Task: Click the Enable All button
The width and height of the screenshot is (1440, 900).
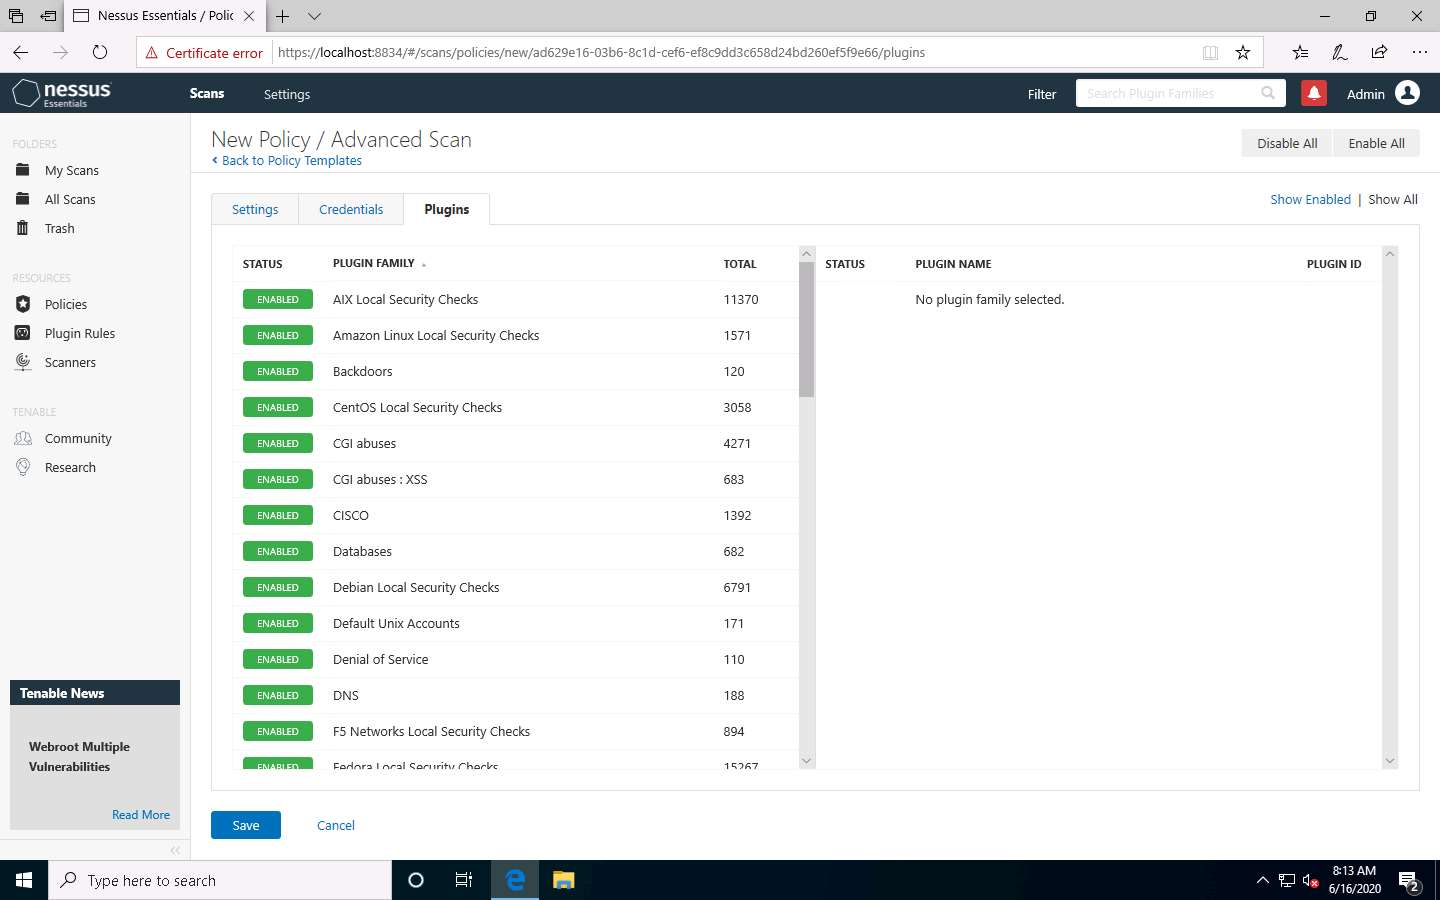Action: [1376, 143]
